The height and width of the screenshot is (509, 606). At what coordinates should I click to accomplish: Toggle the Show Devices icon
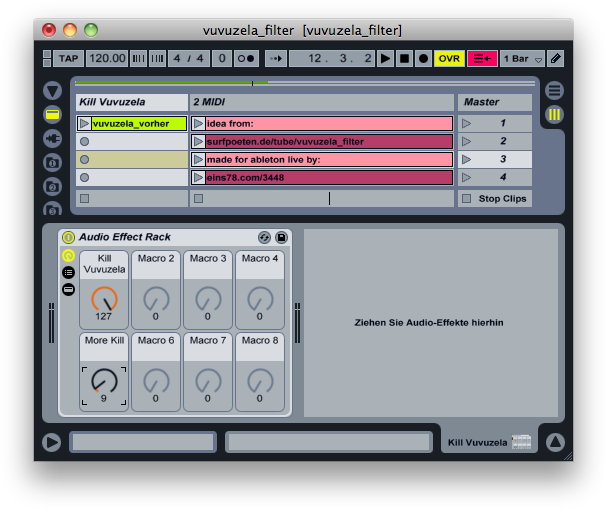[x=68, y=289]
